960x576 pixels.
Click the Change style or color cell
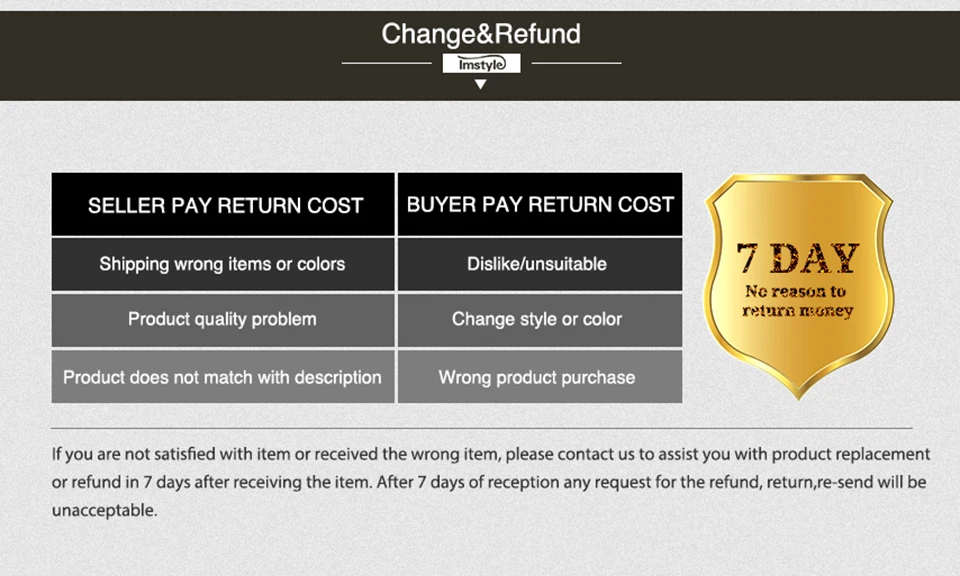[x=540, y=320]
